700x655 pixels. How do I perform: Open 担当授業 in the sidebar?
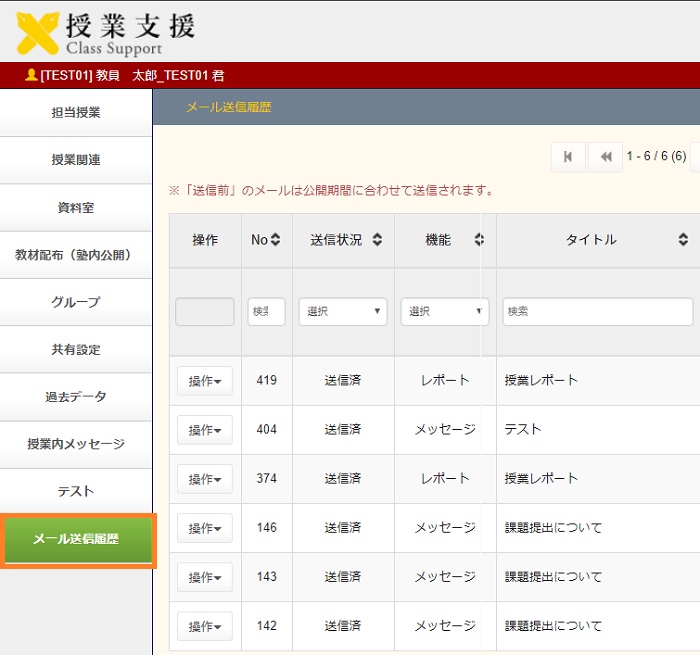[76, 113]
